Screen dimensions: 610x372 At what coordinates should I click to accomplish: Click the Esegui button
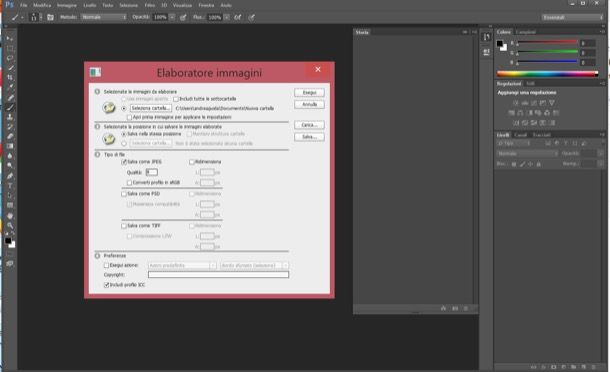[x=309, y=93]
